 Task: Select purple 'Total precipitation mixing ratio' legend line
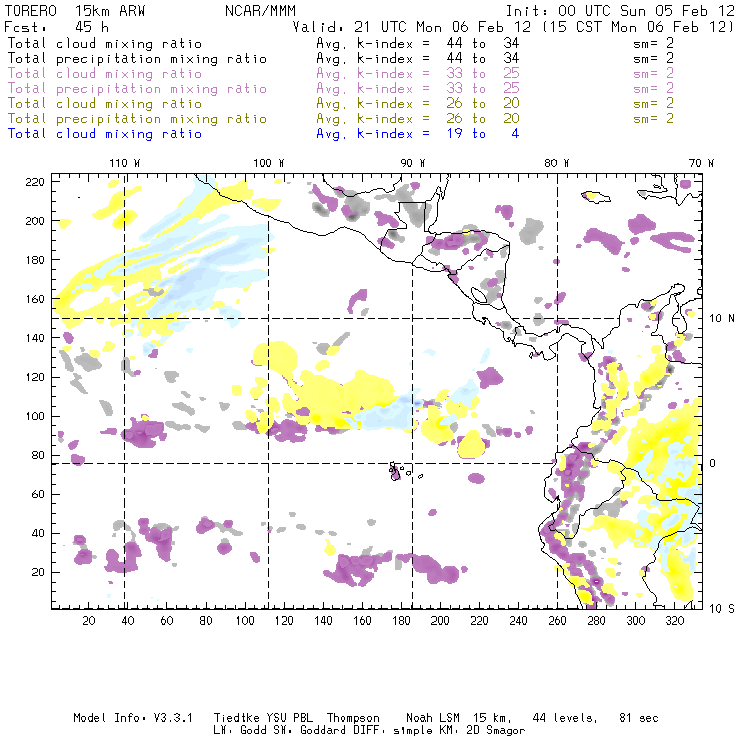pos(137,89)
